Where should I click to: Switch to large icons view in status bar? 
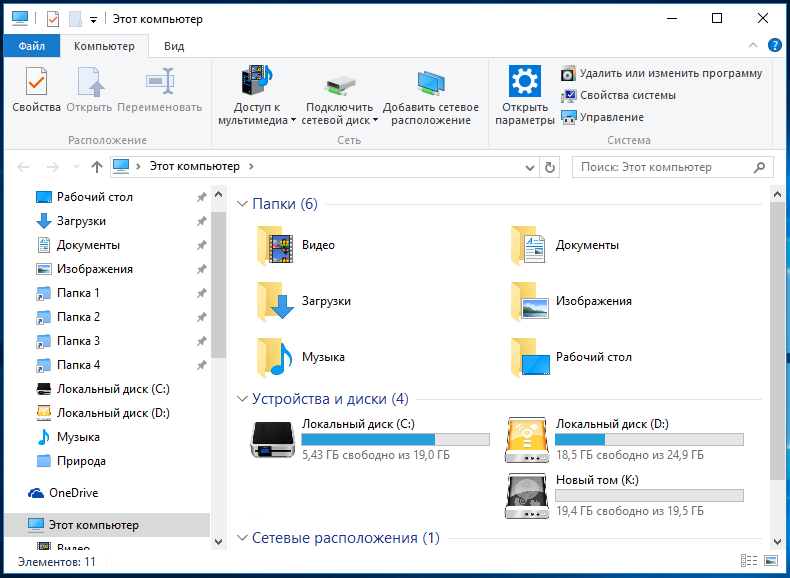(x=771, y=560)
